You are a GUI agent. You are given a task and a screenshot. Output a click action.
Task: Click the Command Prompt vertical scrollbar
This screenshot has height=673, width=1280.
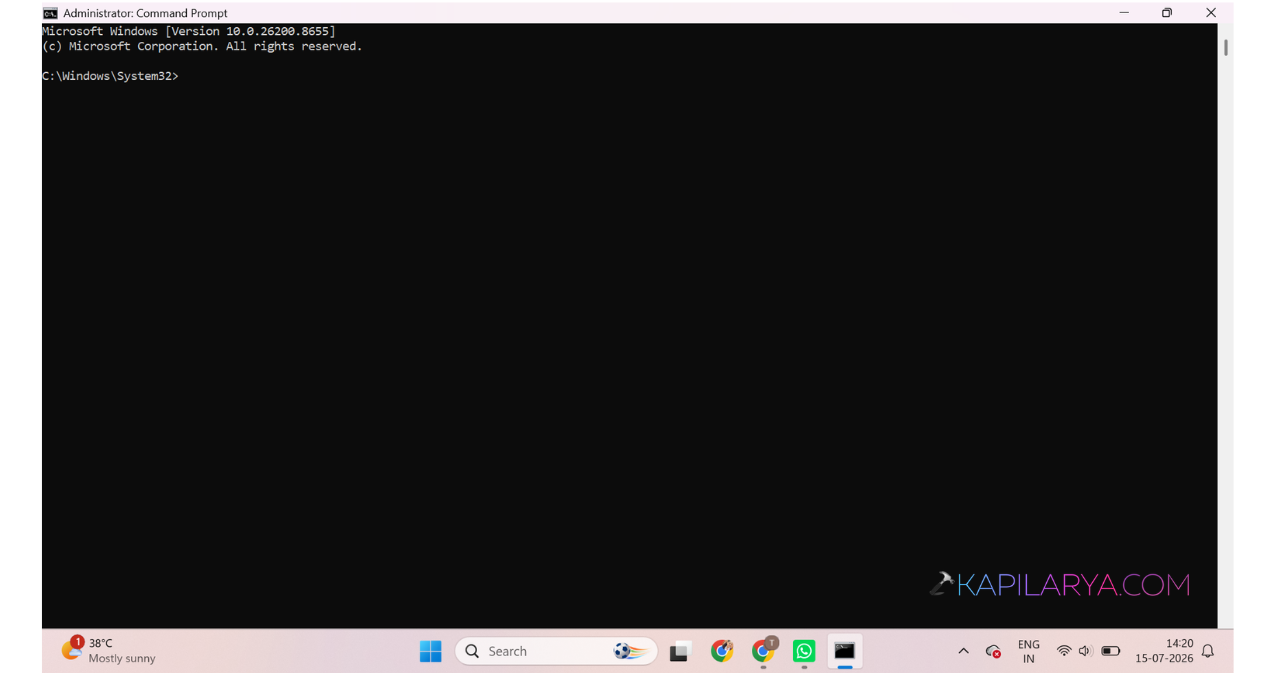click(1225, 48)
